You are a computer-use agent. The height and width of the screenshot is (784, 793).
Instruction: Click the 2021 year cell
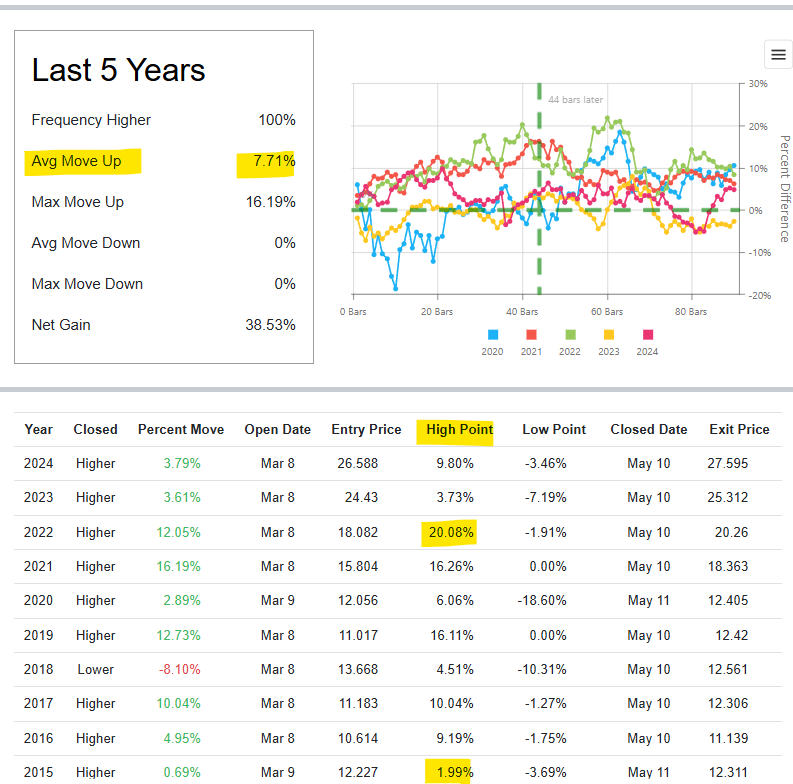pyautogui.click(x=38, y=567)
